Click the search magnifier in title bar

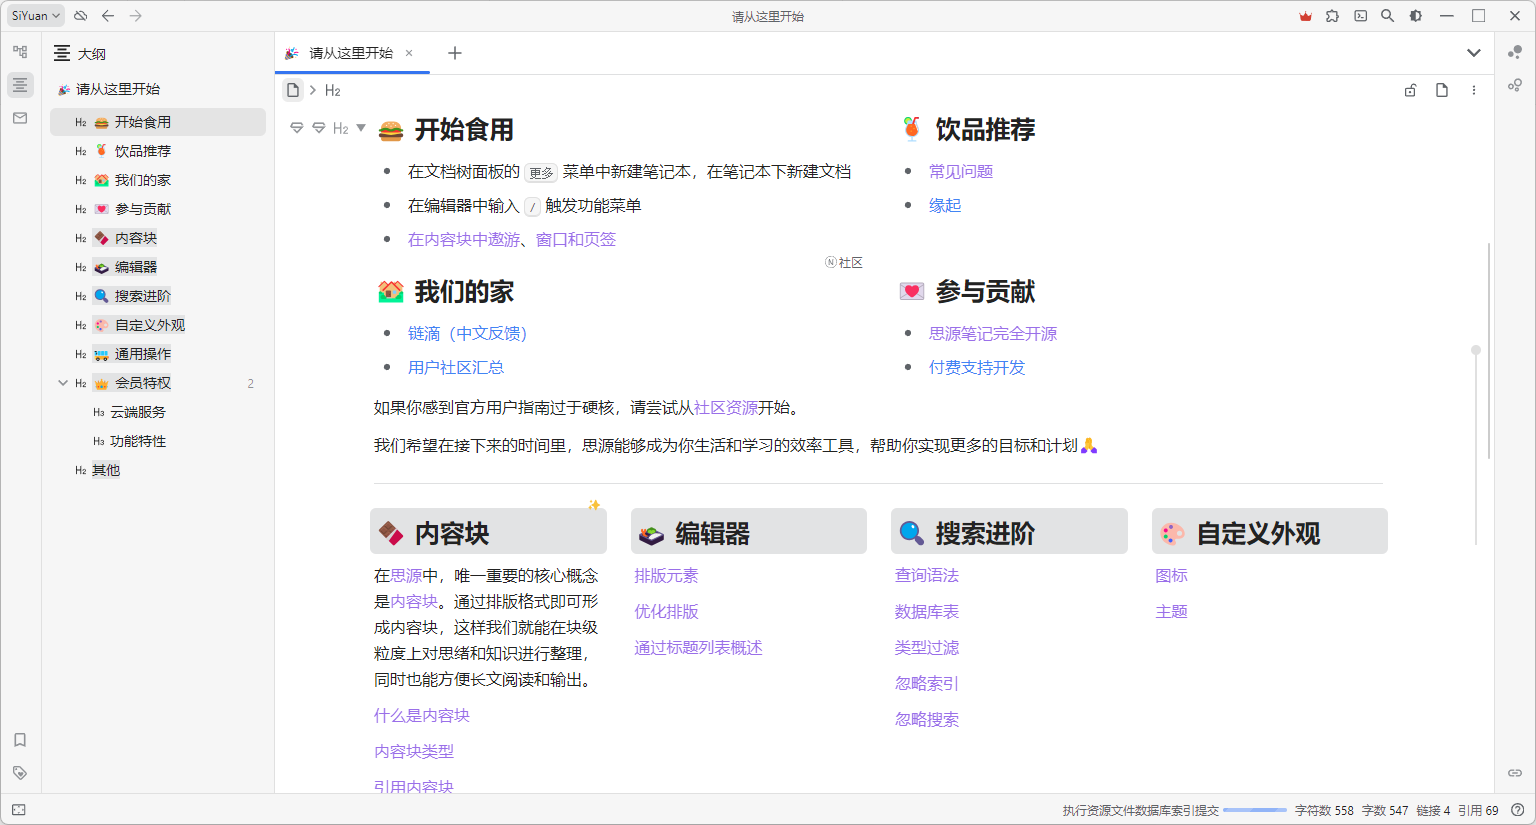pyautogui.click(x=1387, y=16)
